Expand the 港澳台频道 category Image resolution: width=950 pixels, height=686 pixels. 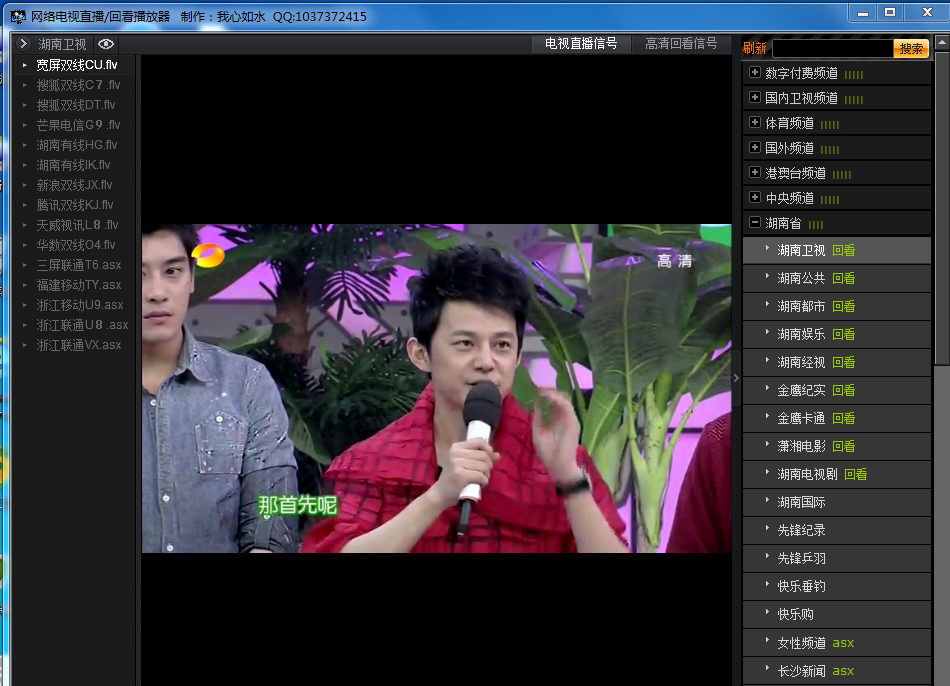755,173
